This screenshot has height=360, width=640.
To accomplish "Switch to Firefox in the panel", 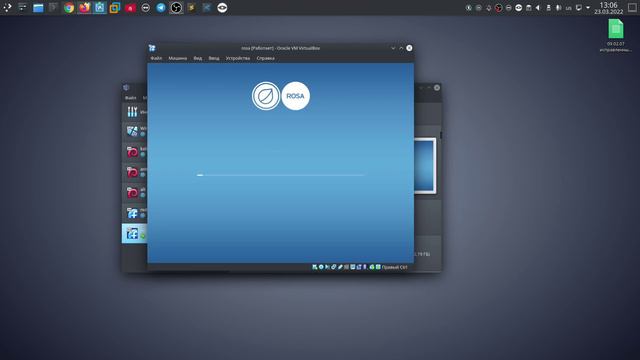I will tap(84, 7).
